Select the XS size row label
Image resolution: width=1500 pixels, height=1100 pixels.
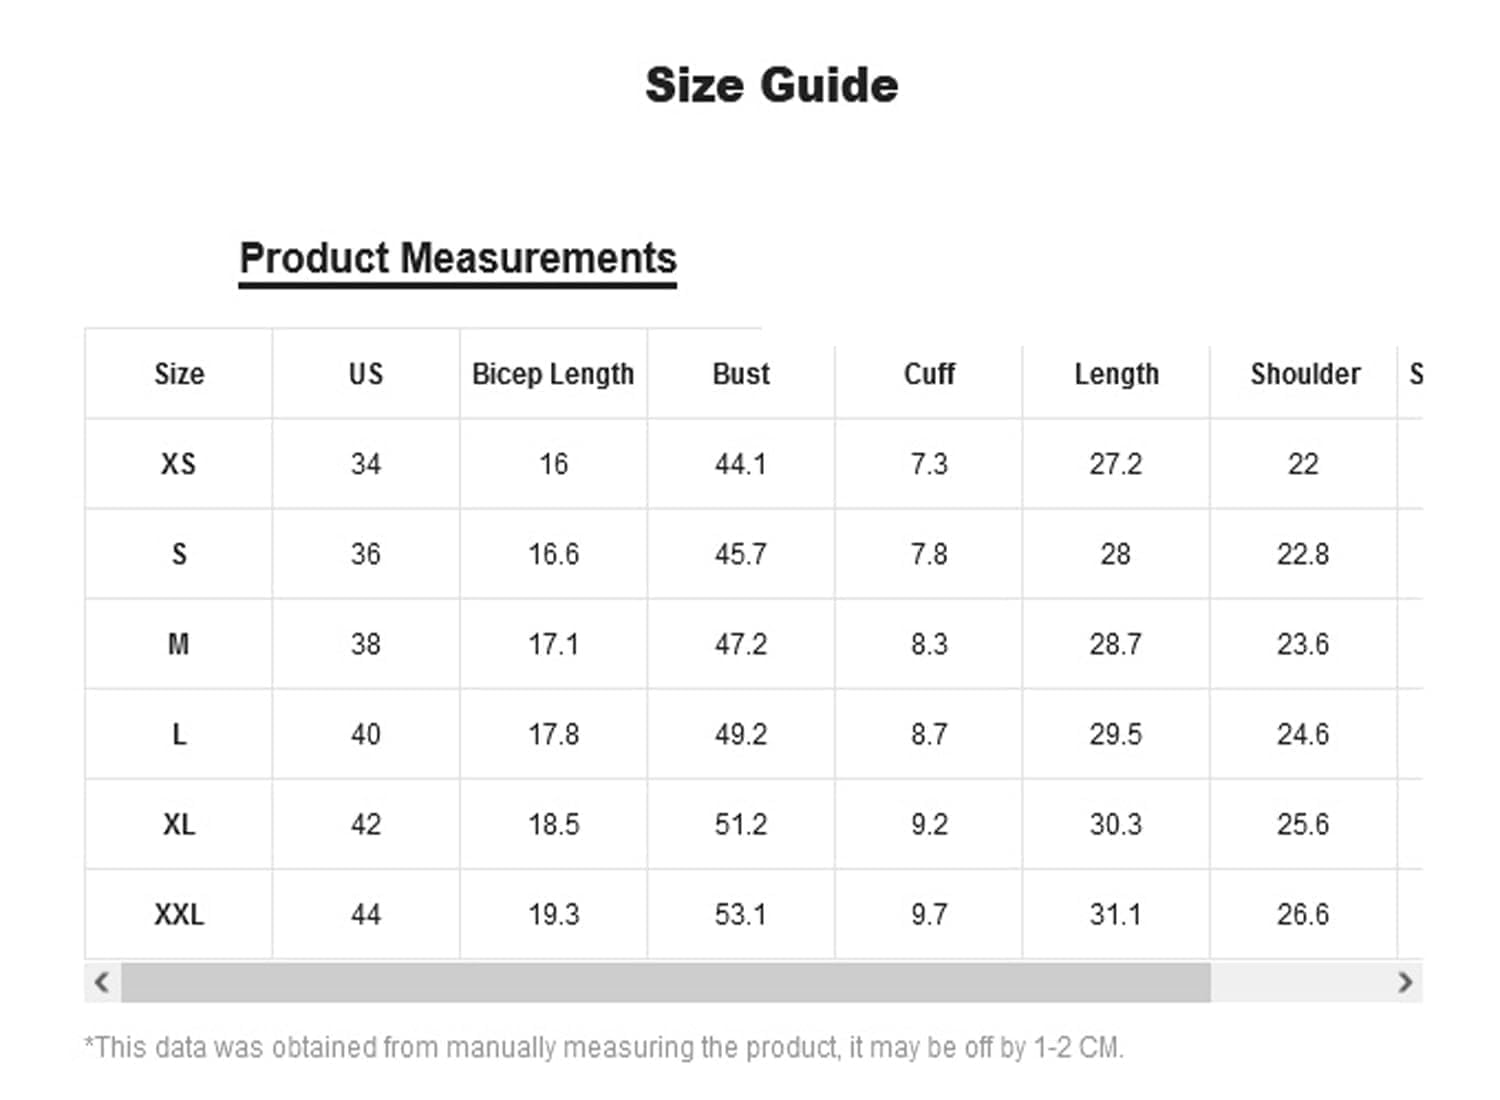(x=179, y=464)
